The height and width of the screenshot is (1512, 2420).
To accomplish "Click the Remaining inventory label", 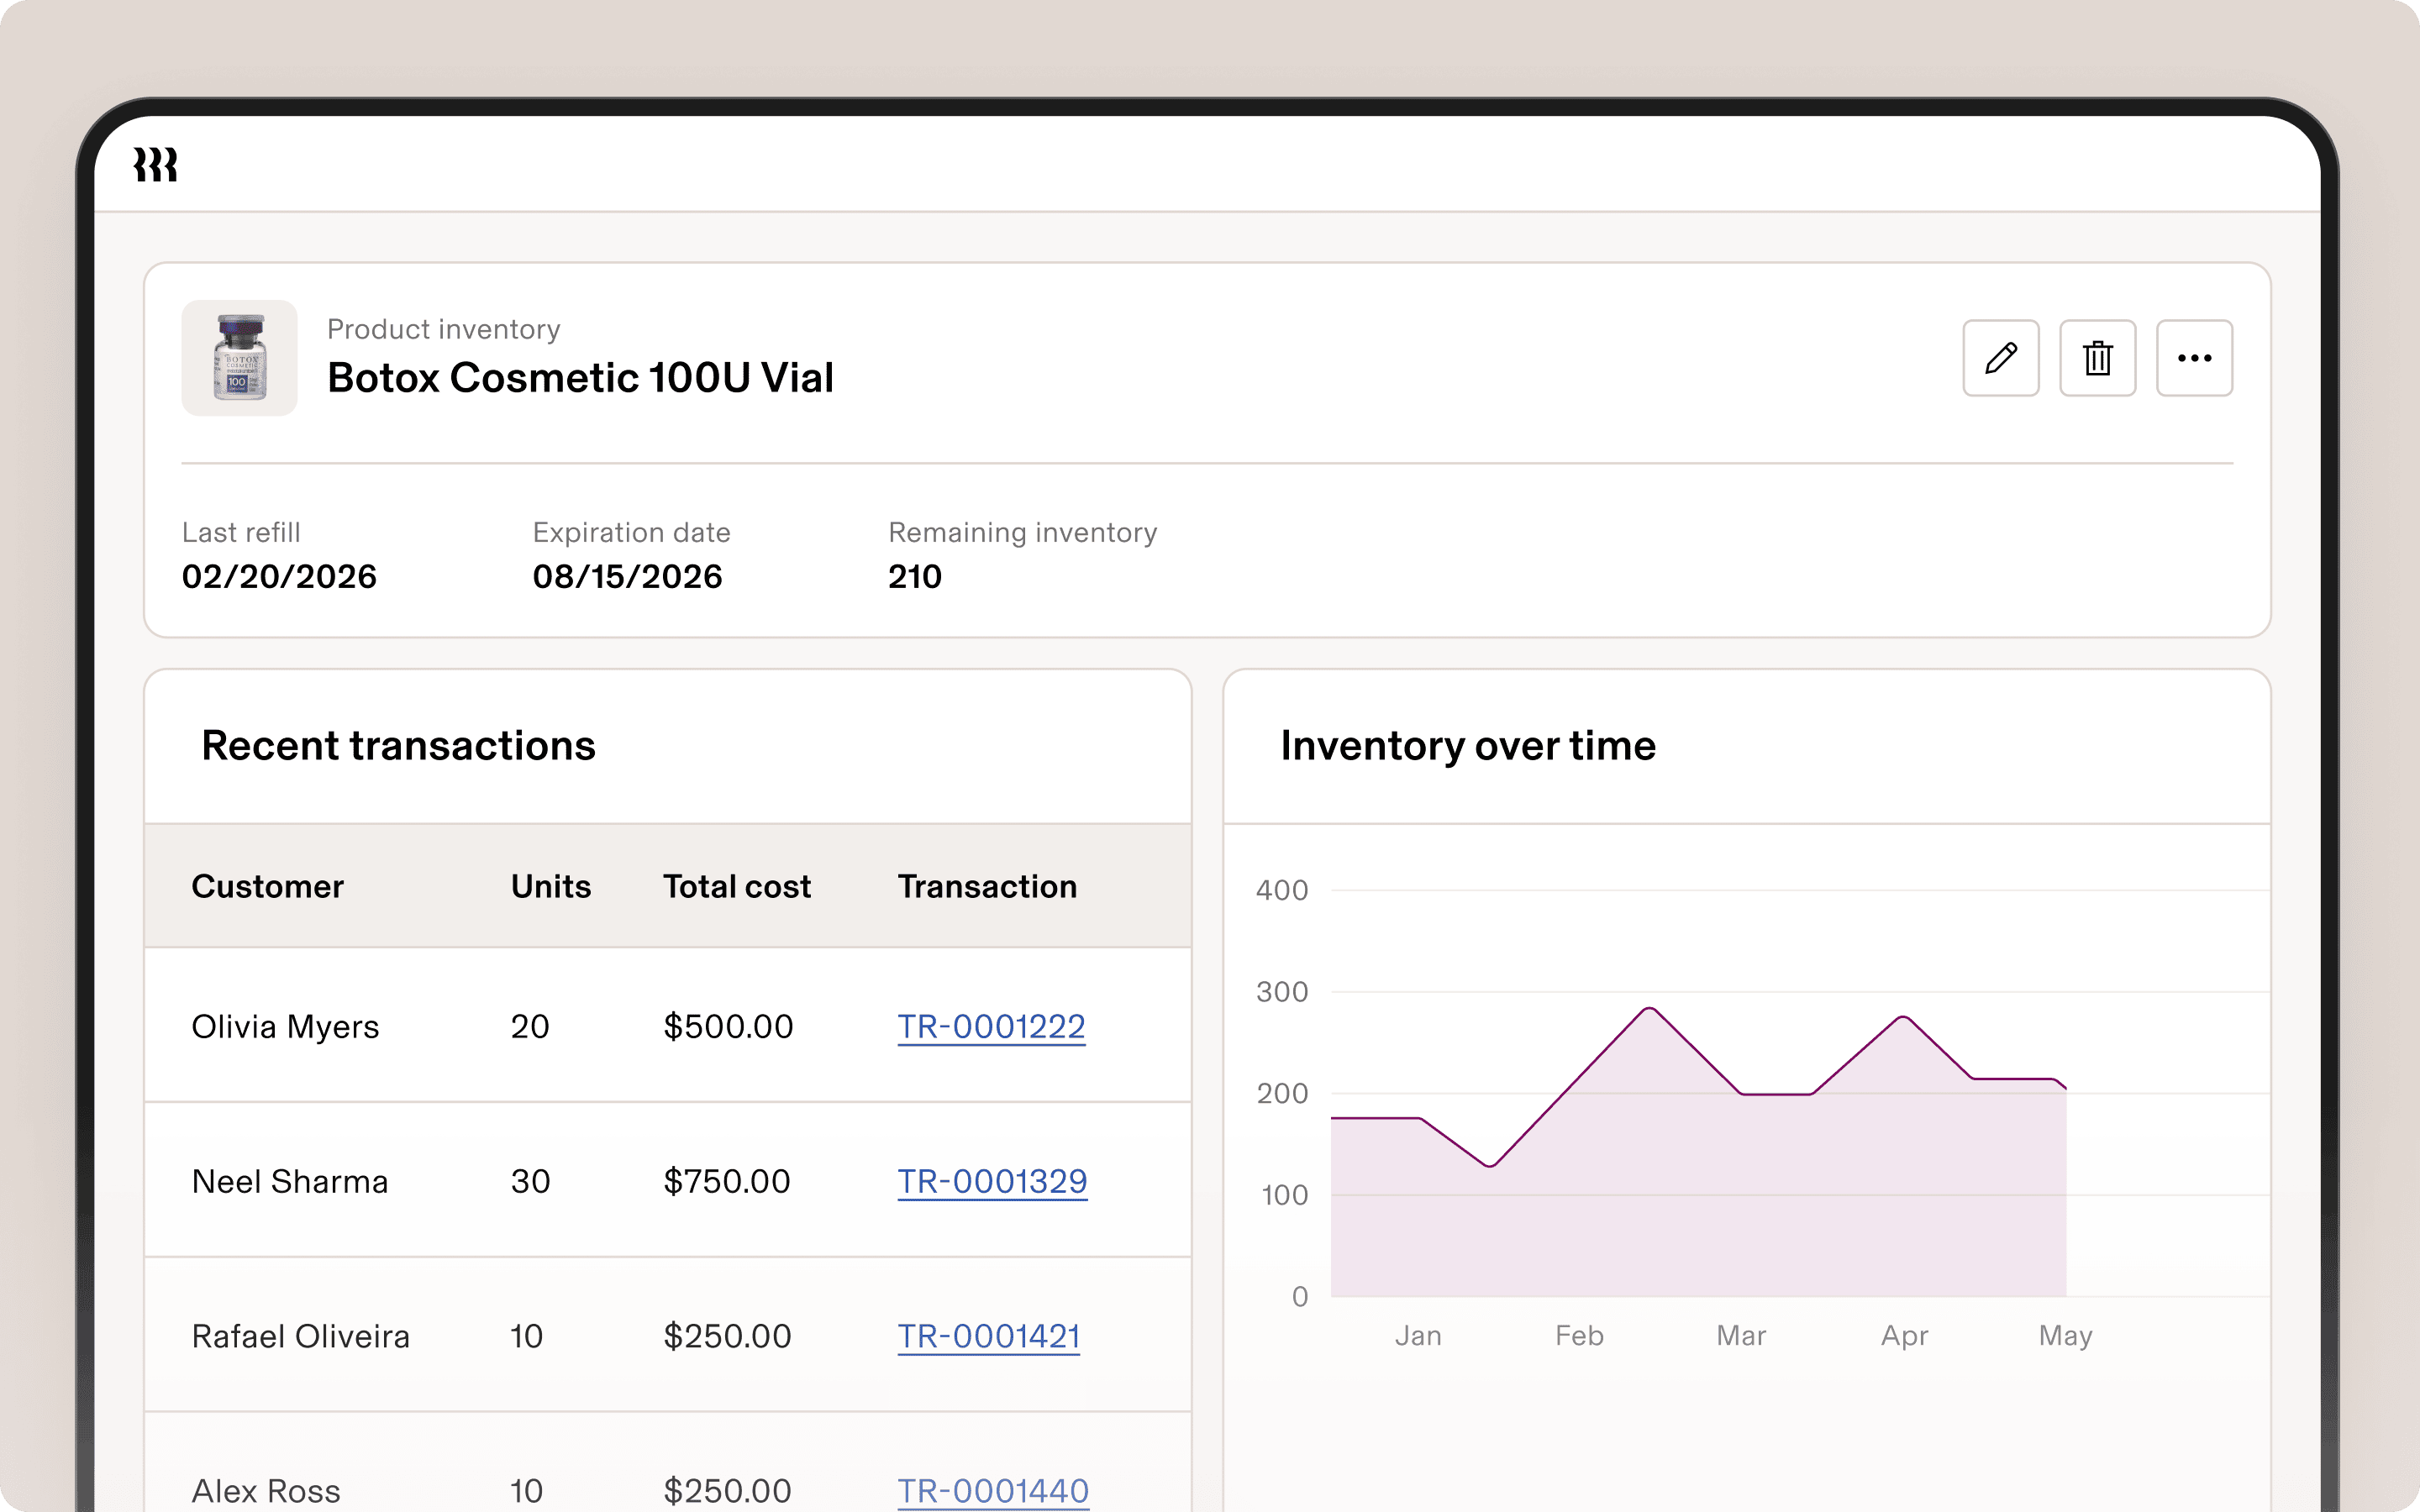I will pyautogui.click(x=1022, y=533).
